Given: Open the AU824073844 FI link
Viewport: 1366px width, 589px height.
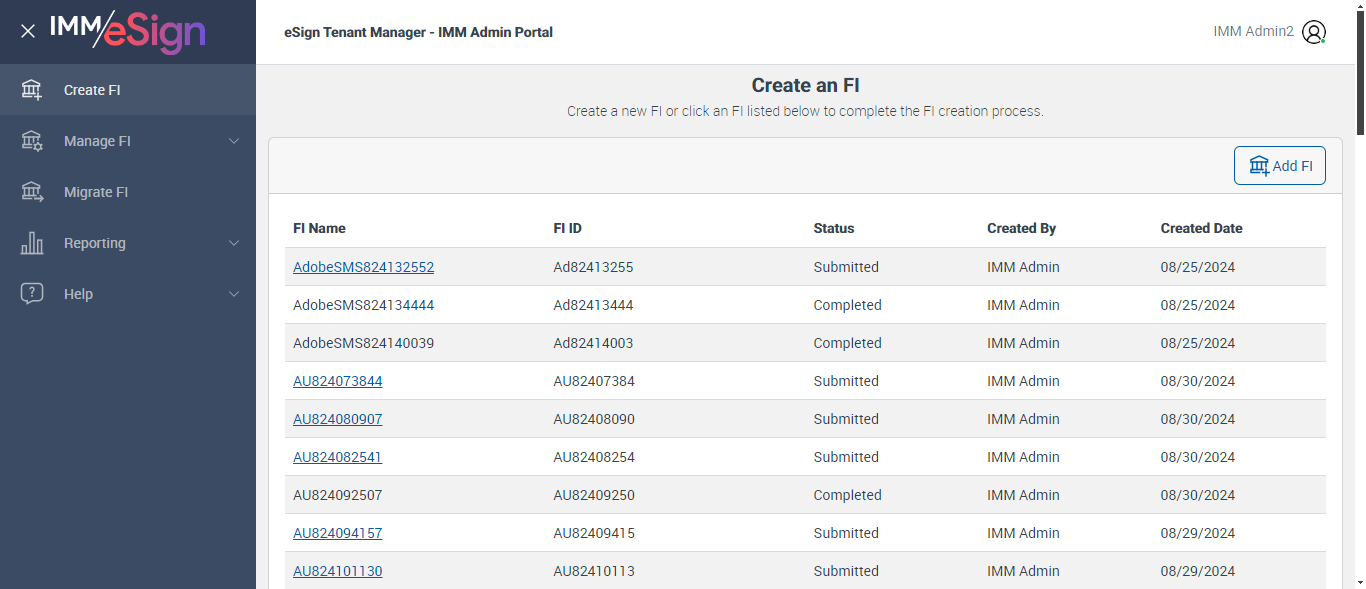Looking at the screenshot, I should click(337, 381).
